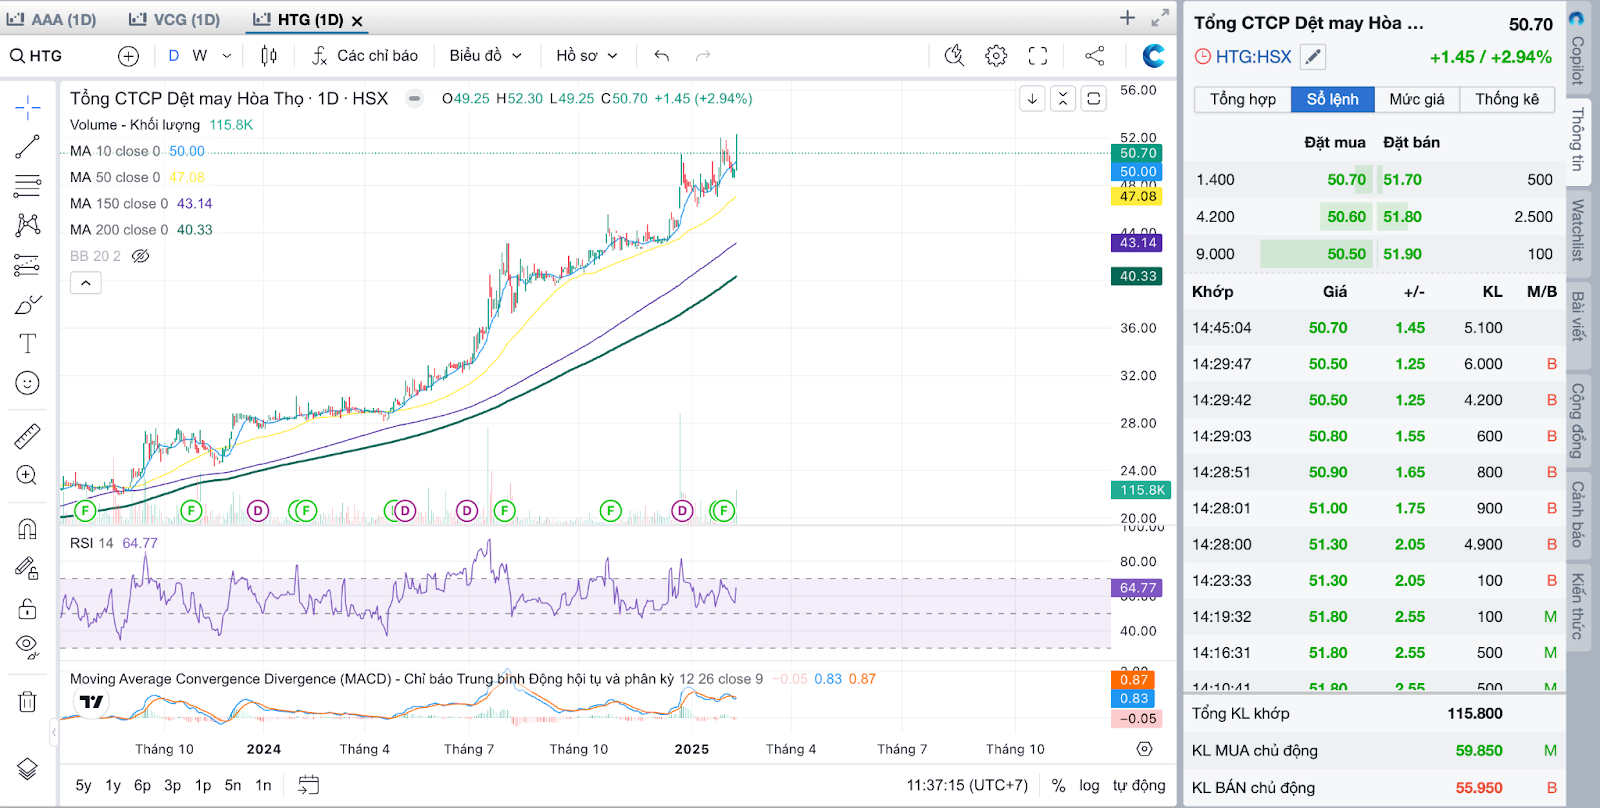Toggle visibility of BB 20 2 indicator
This screenshot has height=808, width=1600.
pyautogui.click(x=141, y=256)
